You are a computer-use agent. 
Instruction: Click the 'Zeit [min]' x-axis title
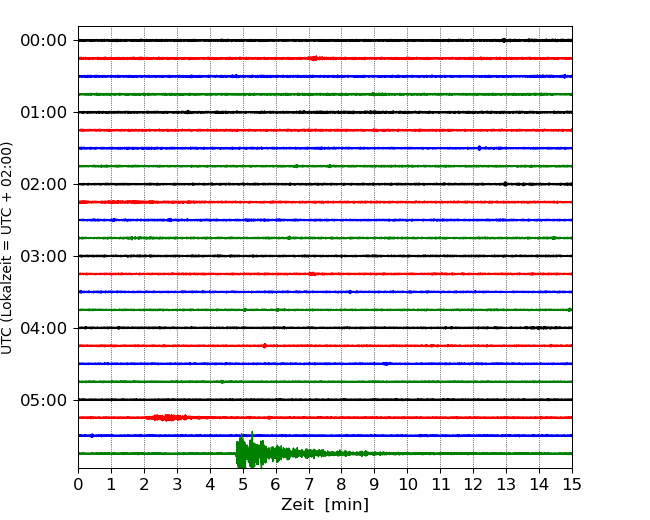[325, 505]
